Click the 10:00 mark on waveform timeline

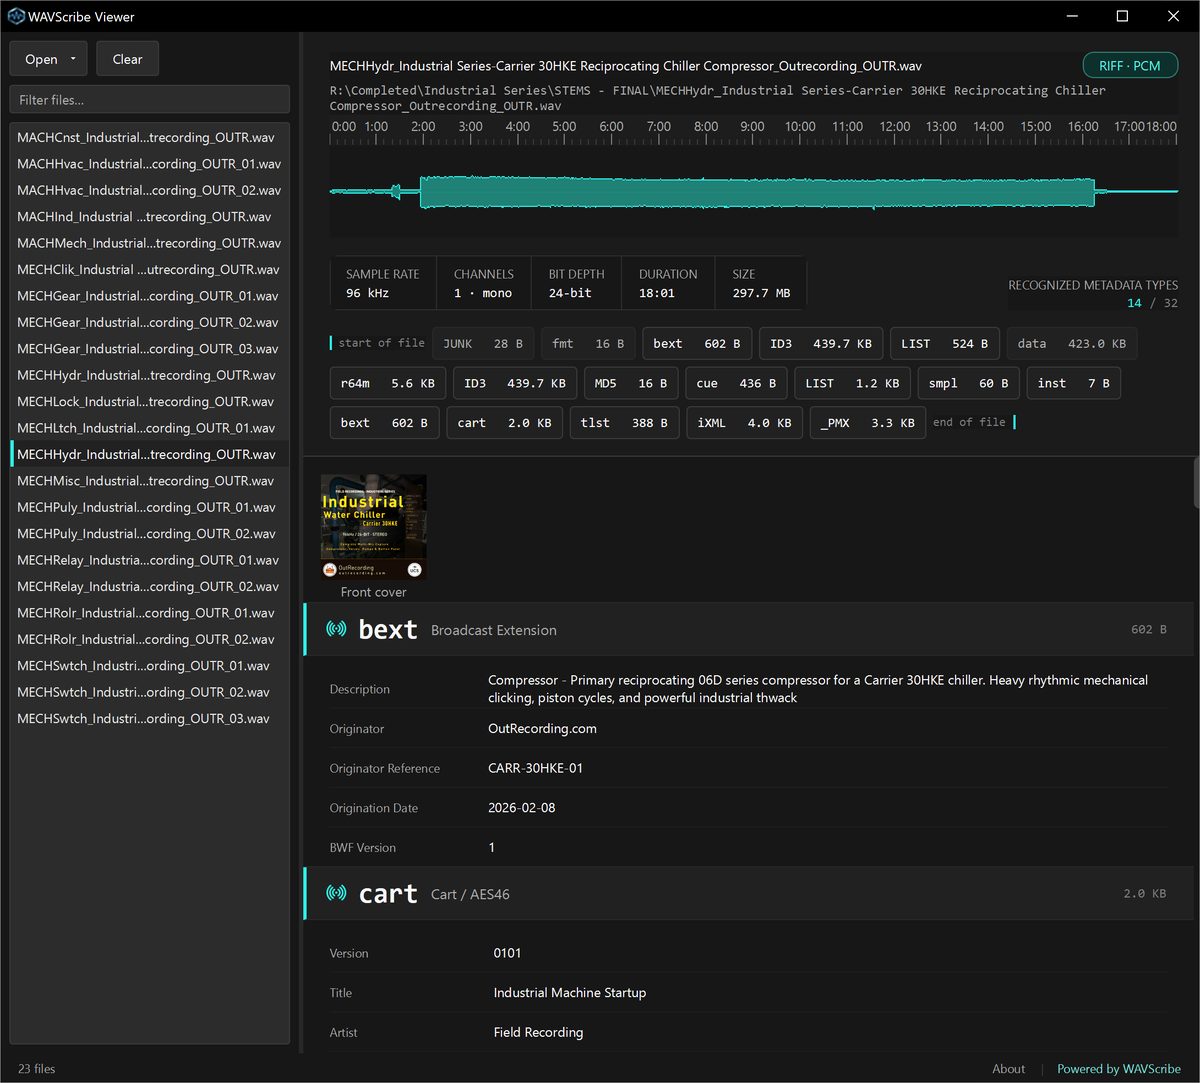(x=800, y=127)
